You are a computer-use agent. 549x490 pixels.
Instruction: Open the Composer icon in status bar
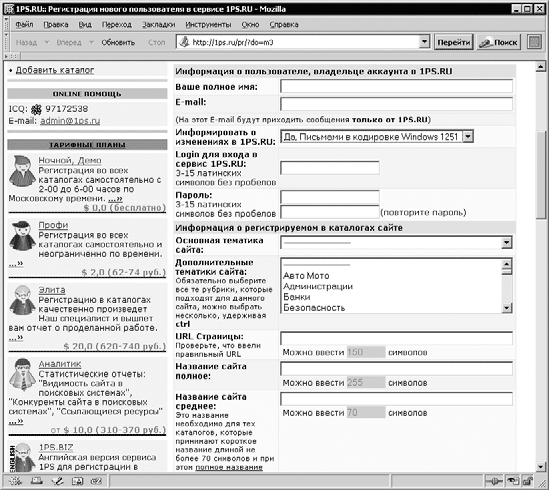[57, 481]
